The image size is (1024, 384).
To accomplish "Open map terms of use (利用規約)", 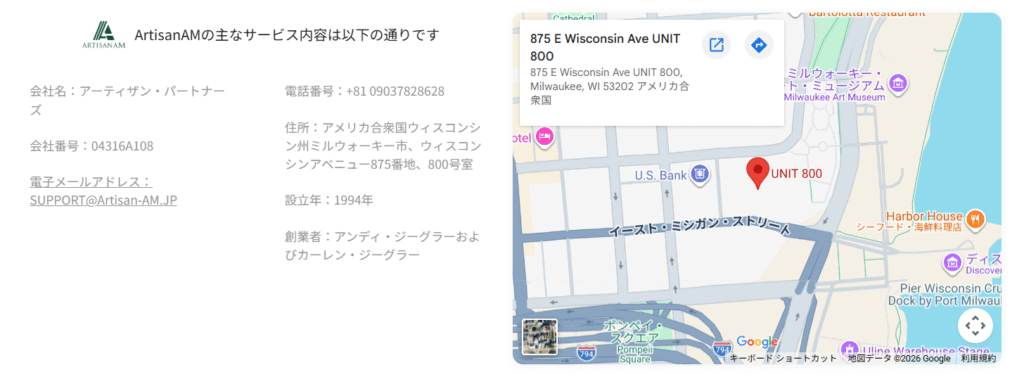I will (x=978, y=359).
